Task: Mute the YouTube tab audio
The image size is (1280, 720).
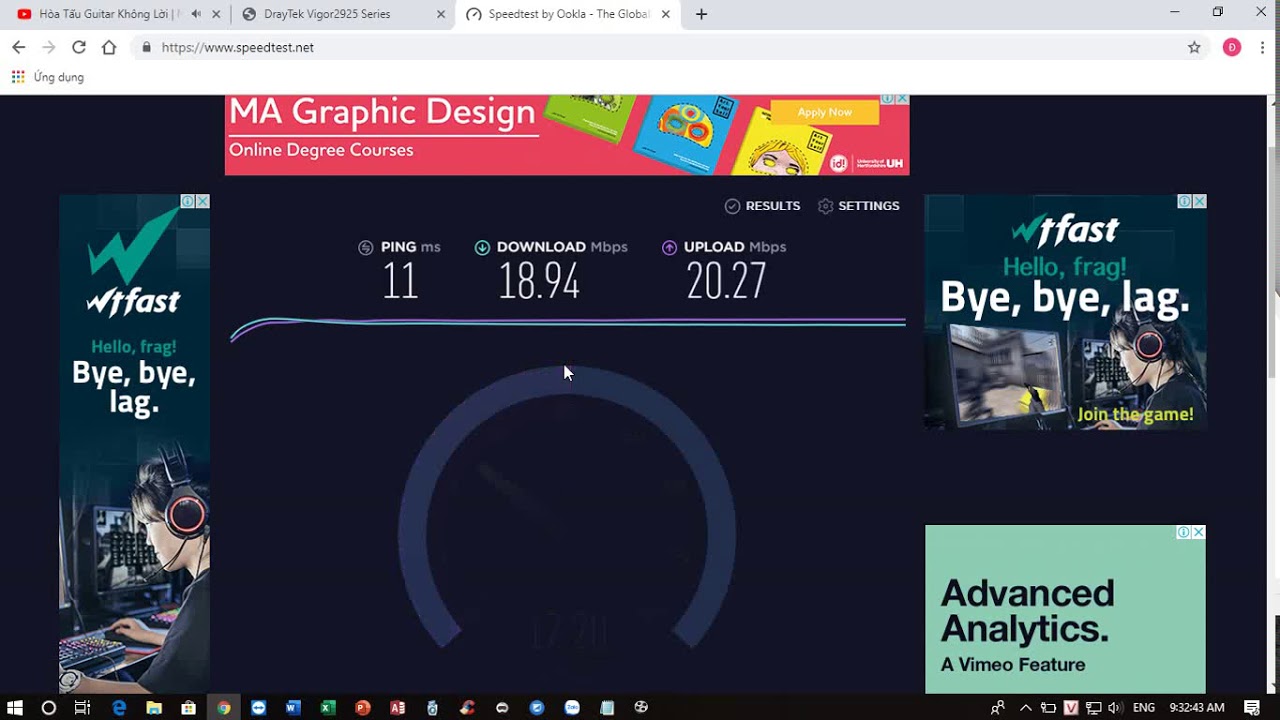Action: coord(195,14)
